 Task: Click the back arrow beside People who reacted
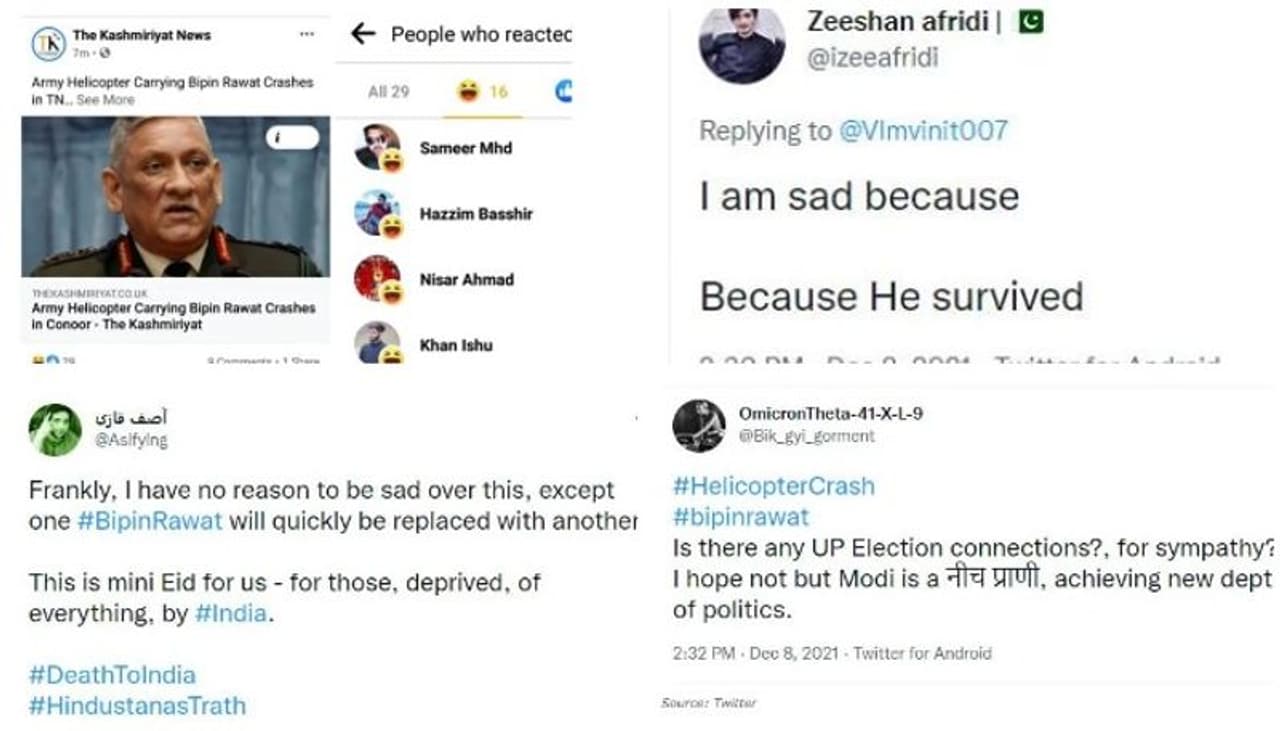[363, 34]
